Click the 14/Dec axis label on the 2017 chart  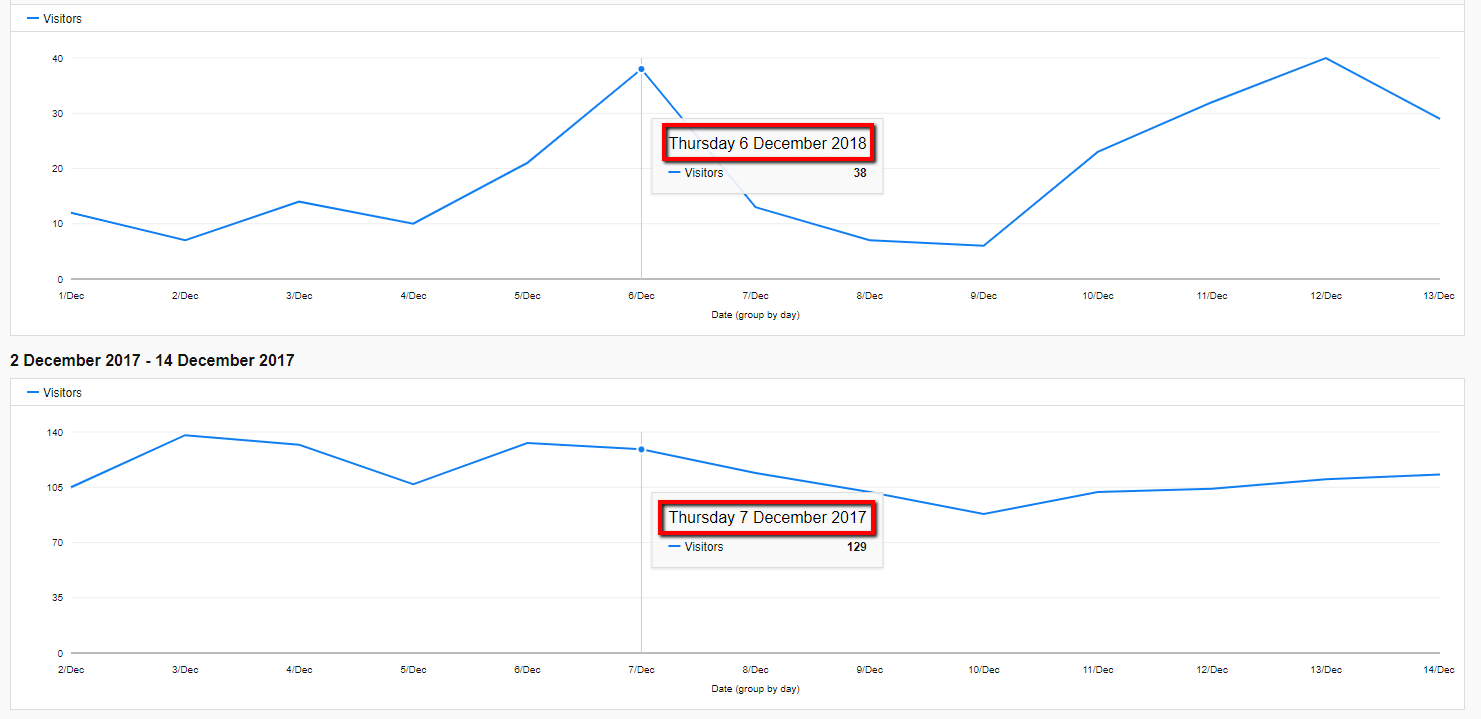click(x=1439, y=670)
